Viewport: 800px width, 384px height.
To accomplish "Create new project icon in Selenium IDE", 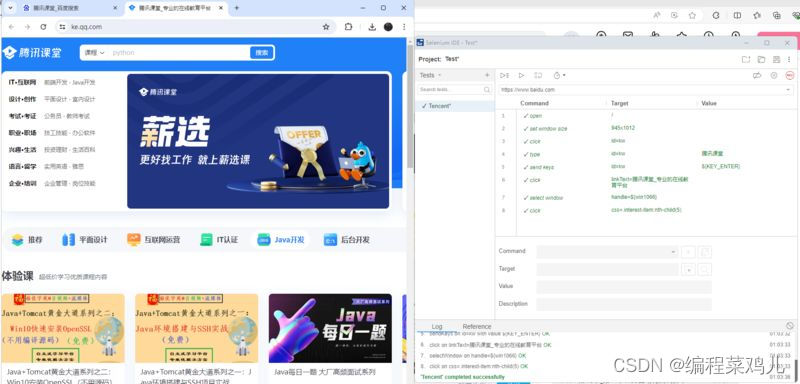I will pyautogui.click(x=746, y=59).
